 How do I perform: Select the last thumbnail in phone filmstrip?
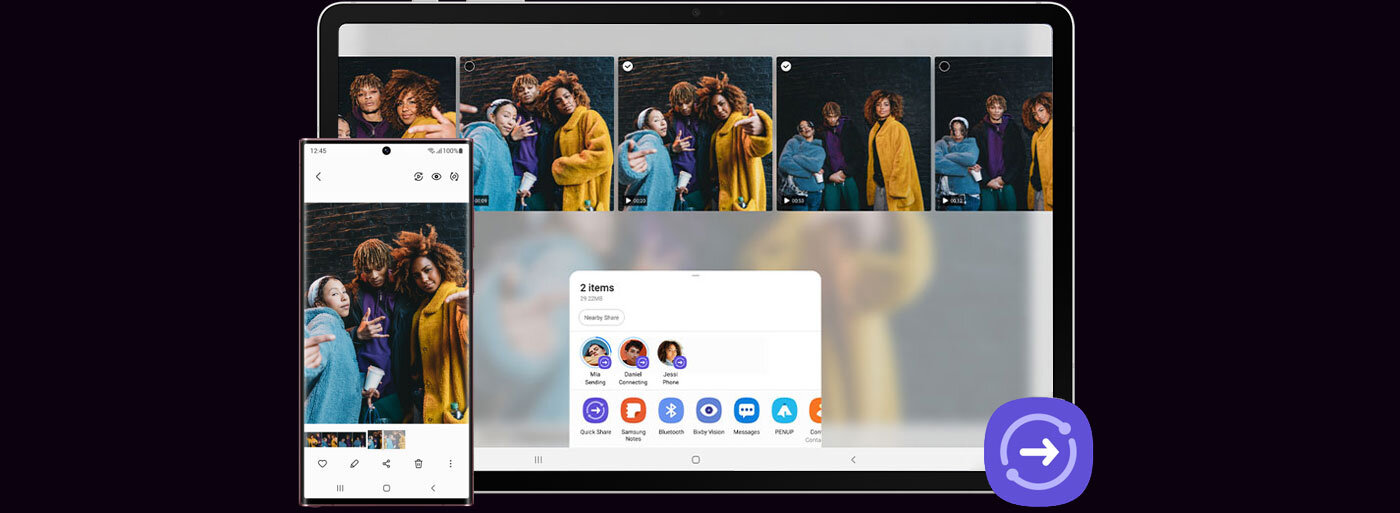coord(394,439)
